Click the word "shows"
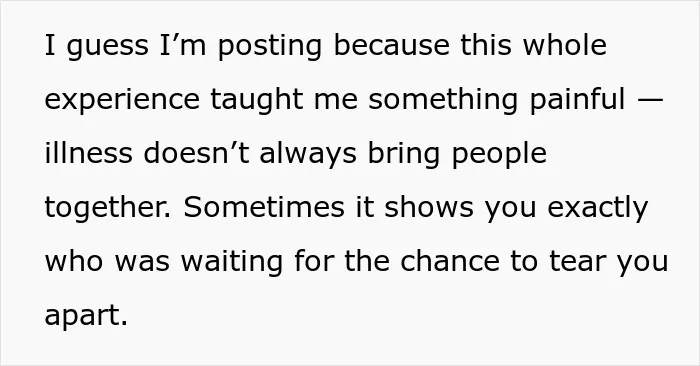 [429, 207]
